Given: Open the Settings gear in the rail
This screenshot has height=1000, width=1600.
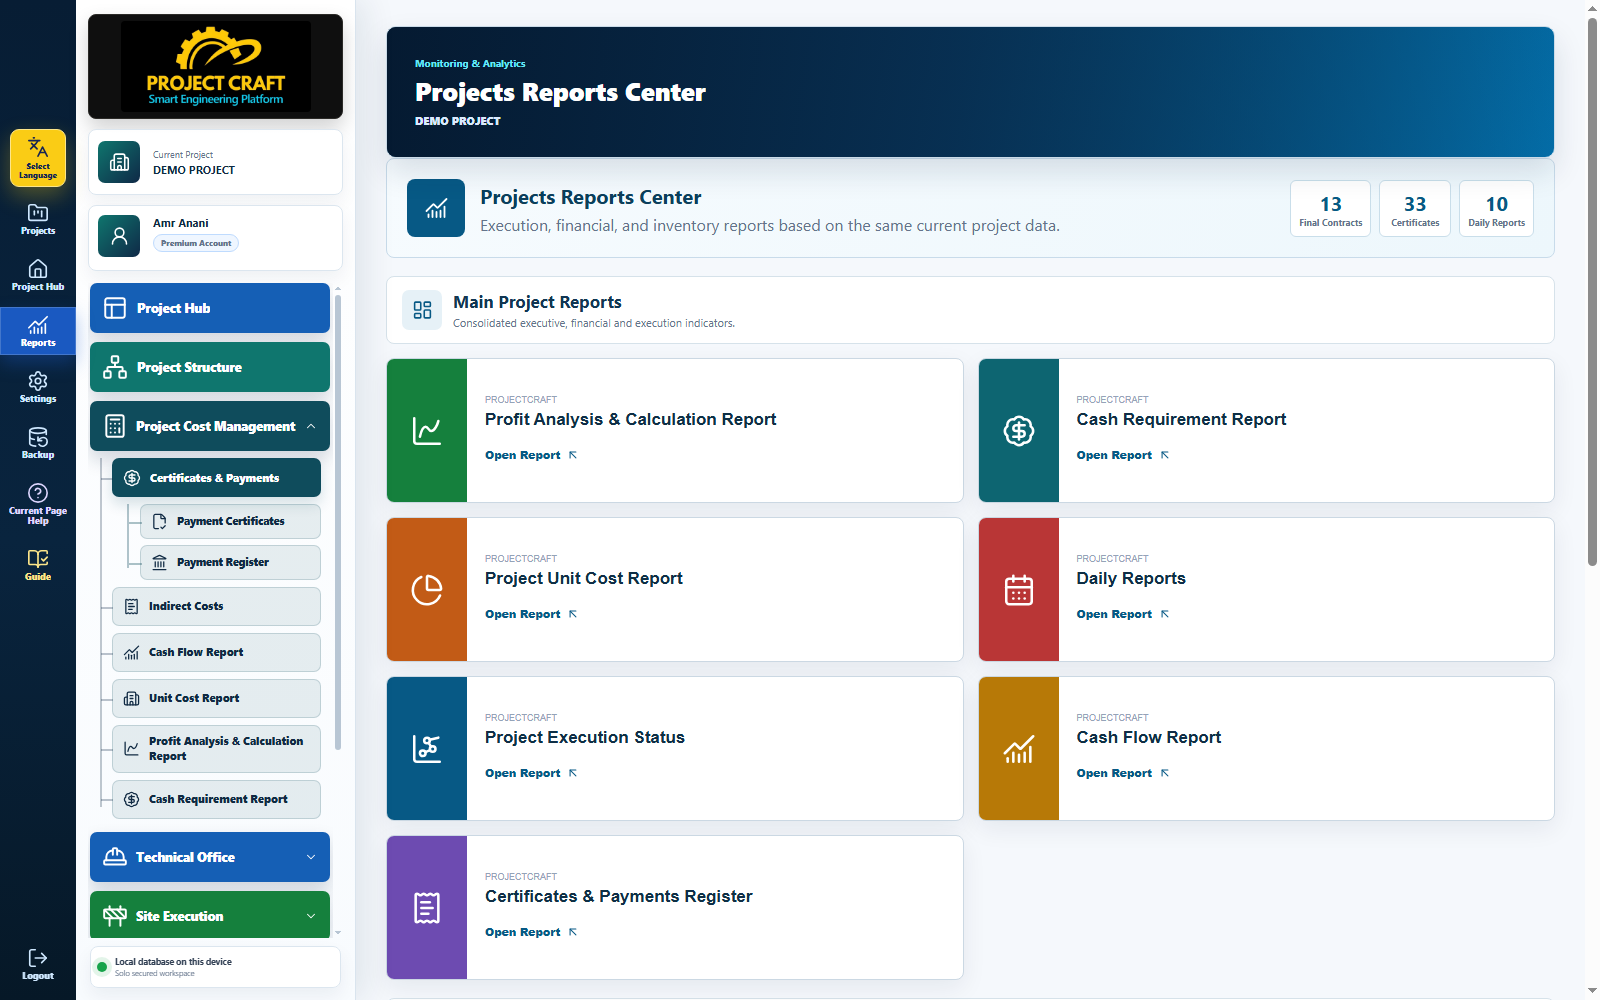Looking at the screenshot, I should [x=38, y=387].
